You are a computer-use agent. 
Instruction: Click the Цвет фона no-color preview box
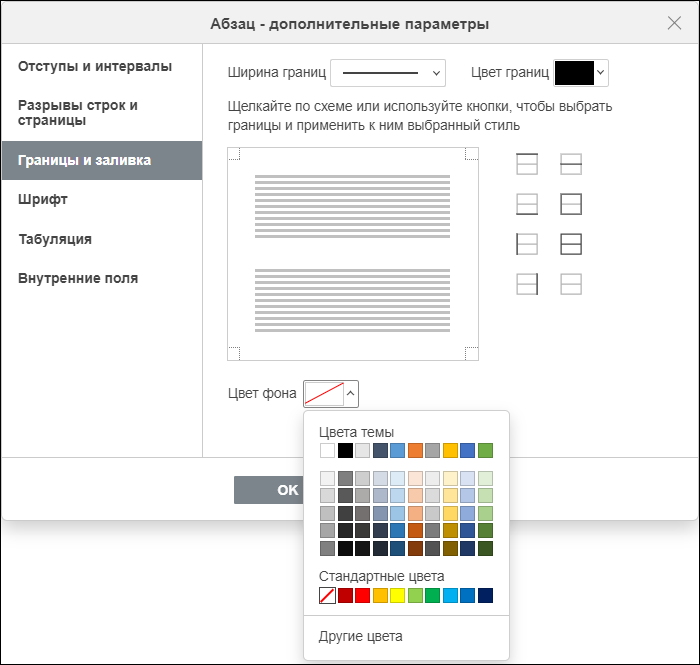click(324, 394)
